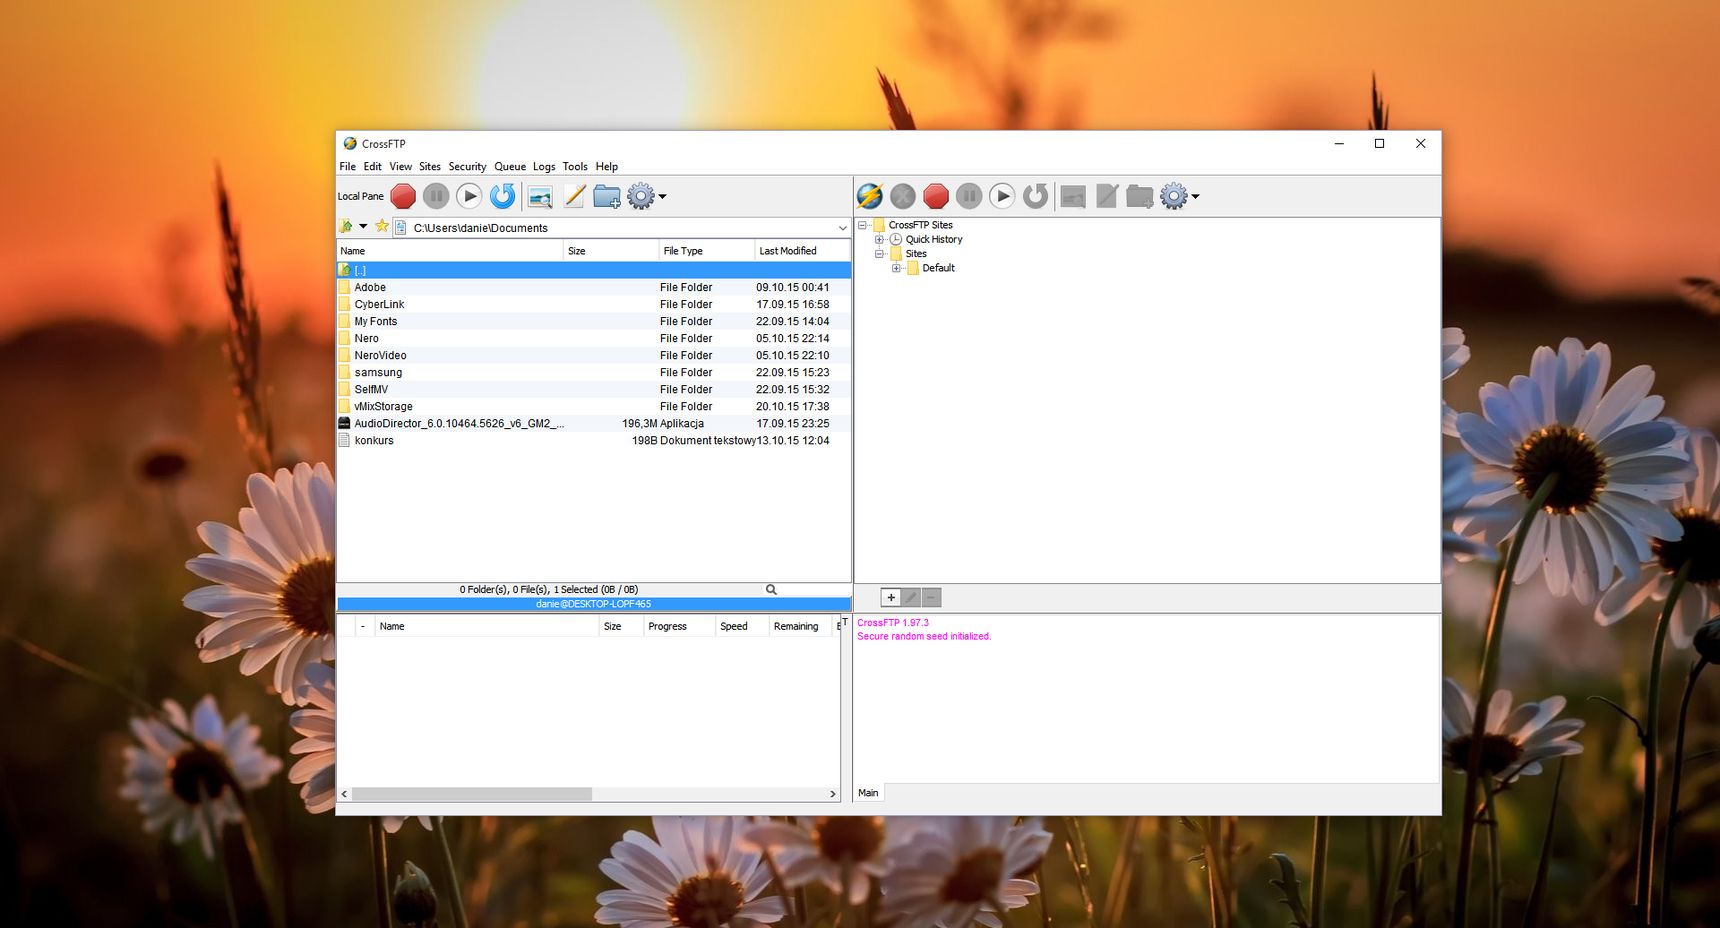
Task: Select the samsung folder
Action: click(594, 372)
